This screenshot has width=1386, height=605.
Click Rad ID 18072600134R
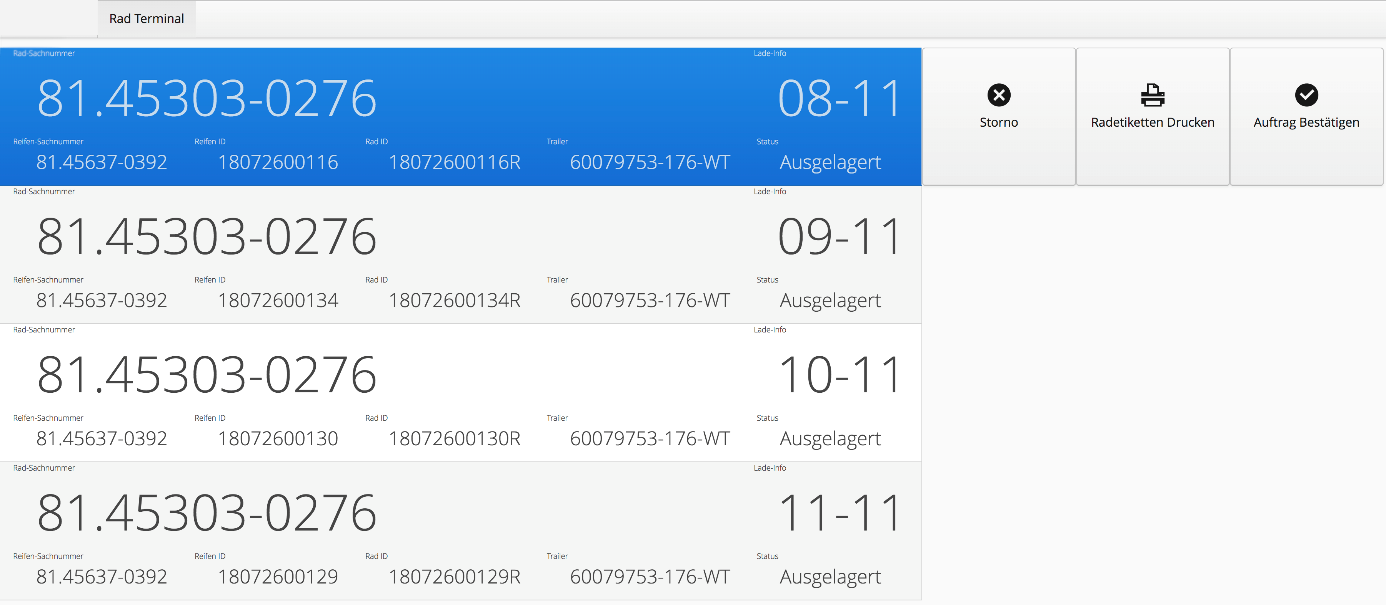pyautogui.click(x=454, y=300)
